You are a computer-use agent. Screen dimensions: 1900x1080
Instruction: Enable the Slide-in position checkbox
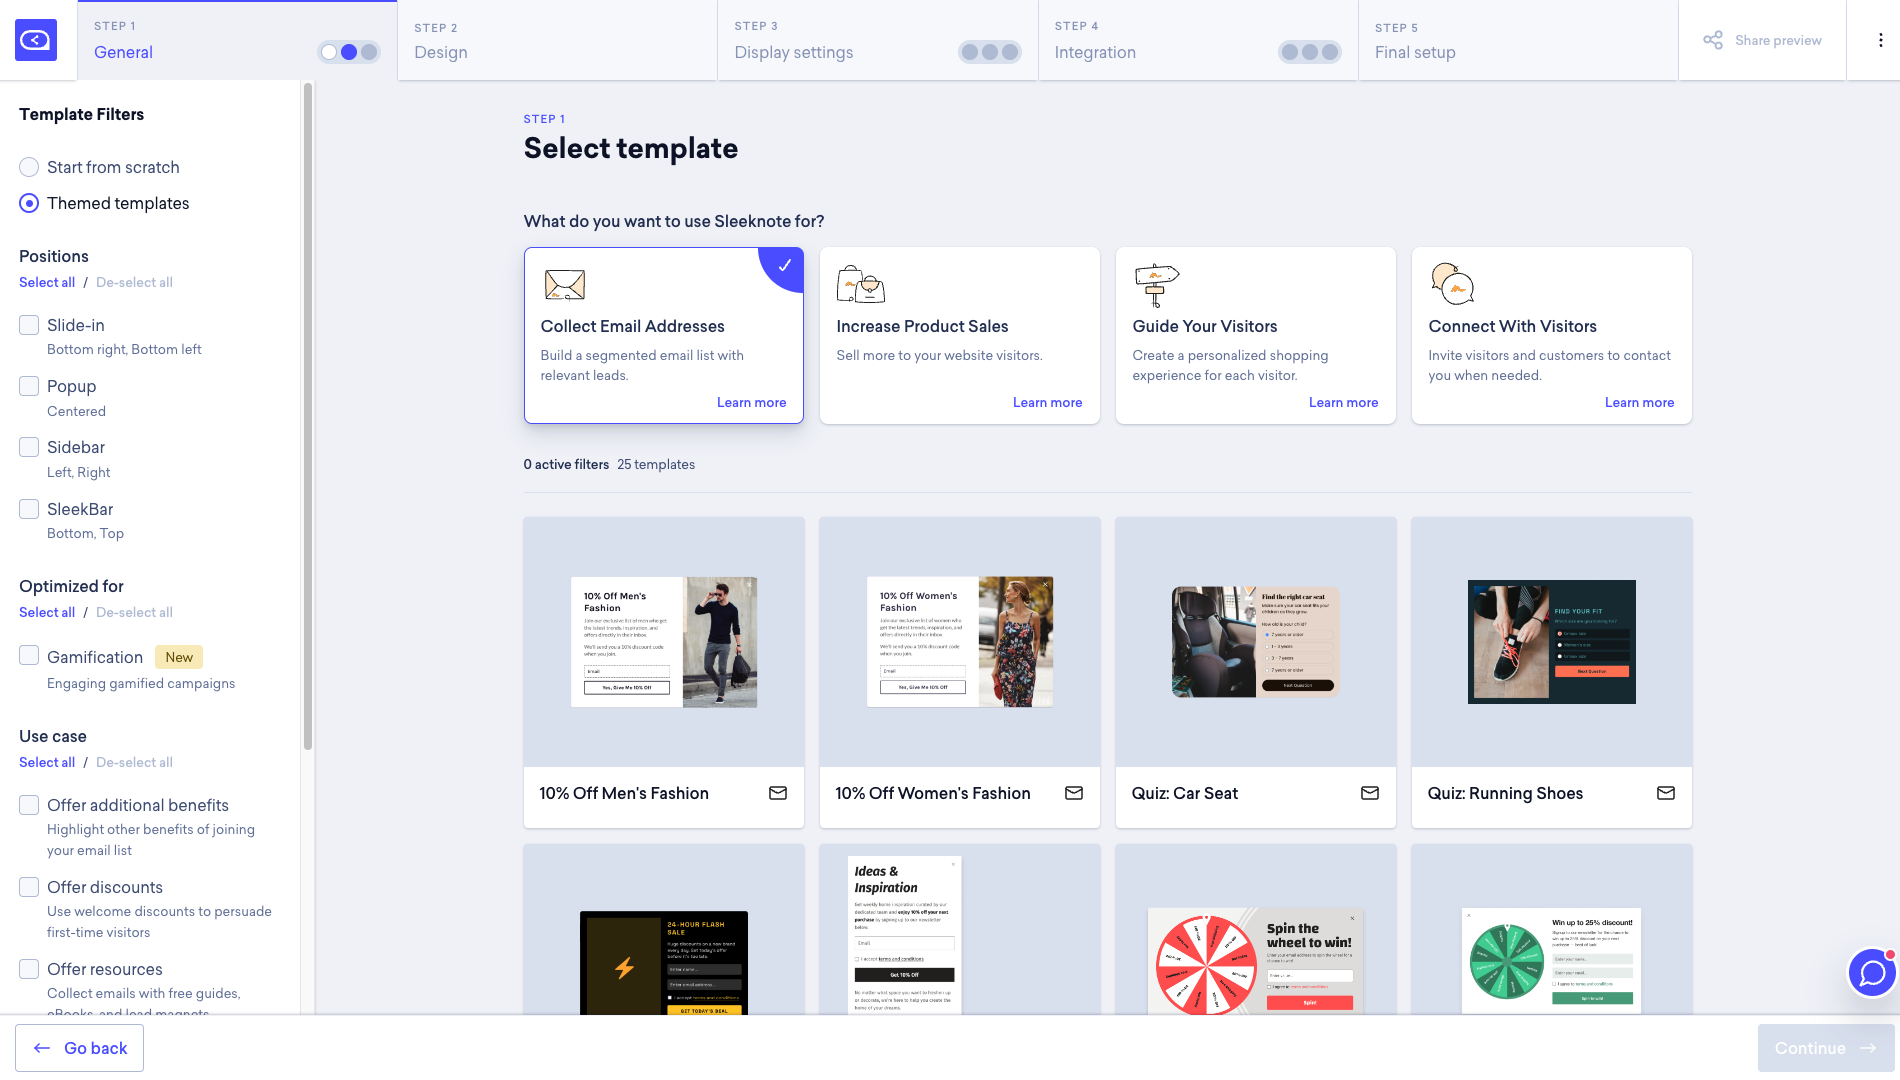[x=29, y=325]
